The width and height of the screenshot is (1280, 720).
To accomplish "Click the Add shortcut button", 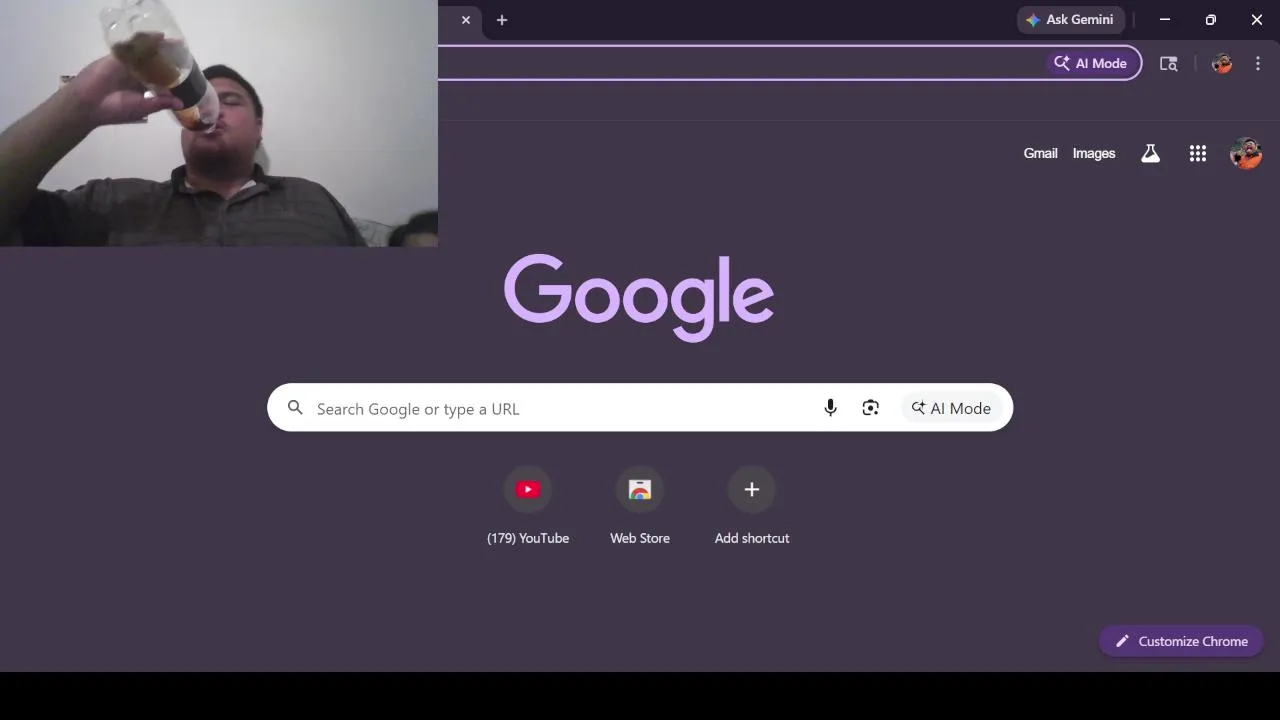I will (x=752, y=506).
